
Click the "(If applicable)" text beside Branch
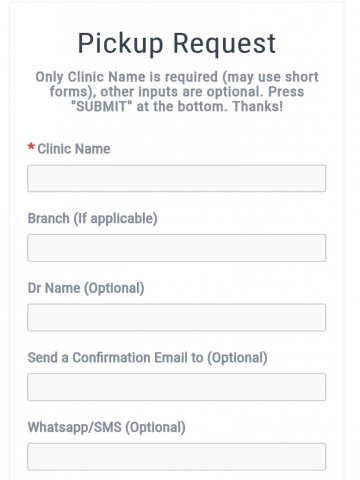coord(115,219)
